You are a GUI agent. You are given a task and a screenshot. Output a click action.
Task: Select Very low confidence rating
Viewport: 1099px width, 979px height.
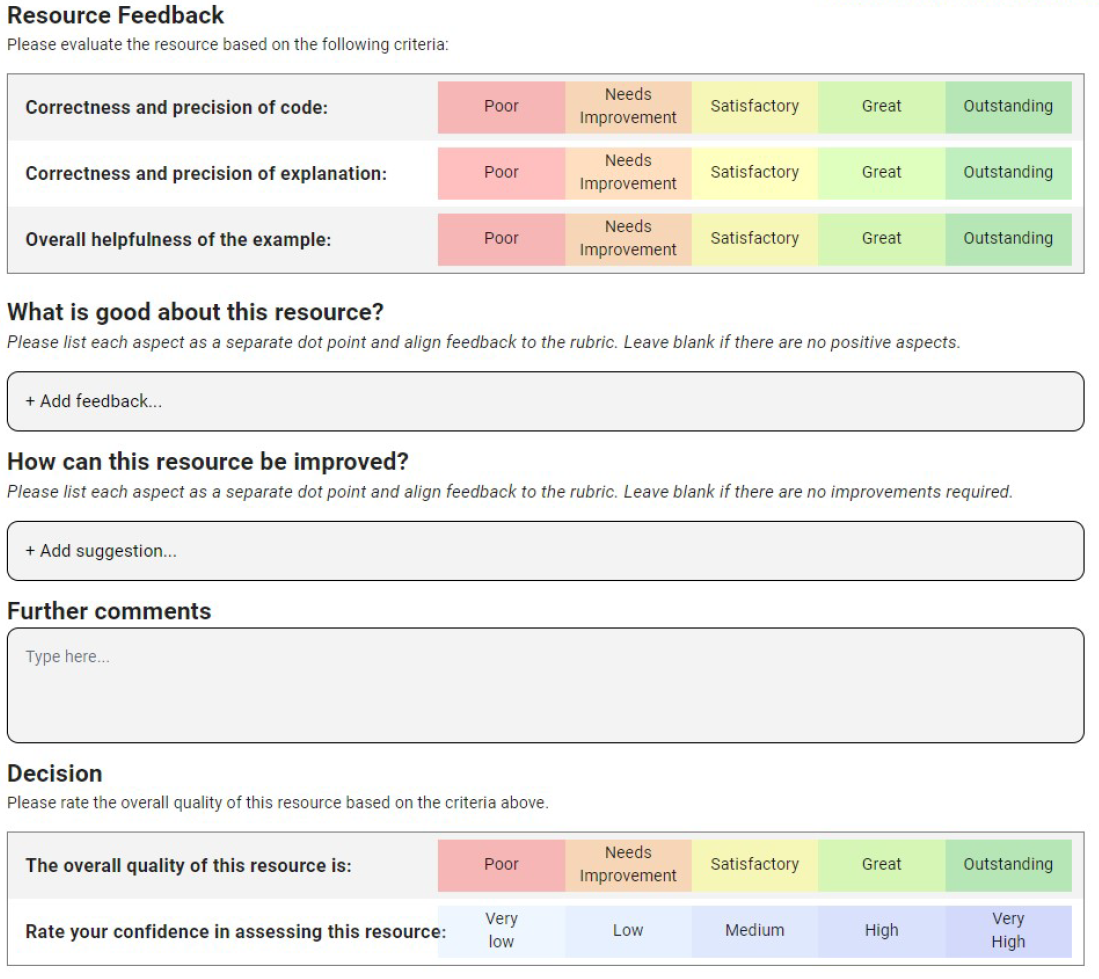click(501, 931)
